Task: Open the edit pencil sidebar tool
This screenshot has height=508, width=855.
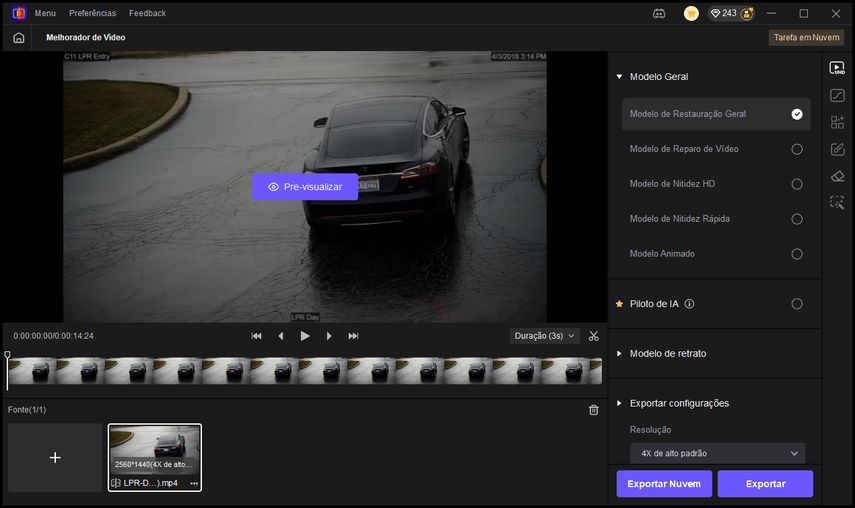Action: pos(837,149)
